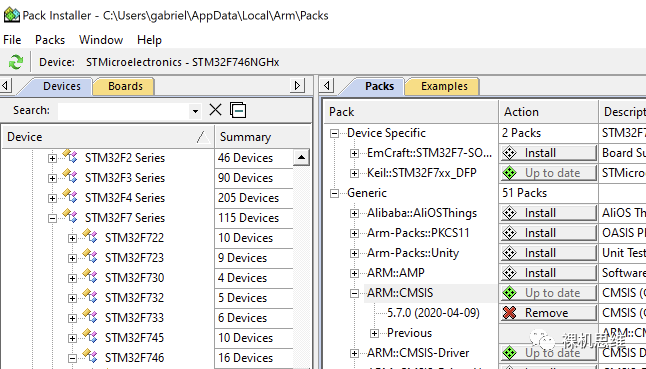This screenshot has height=369, width=646.
Task: Expand EmCraft::STM32F7-SO... pack
Action: point(354,154)
